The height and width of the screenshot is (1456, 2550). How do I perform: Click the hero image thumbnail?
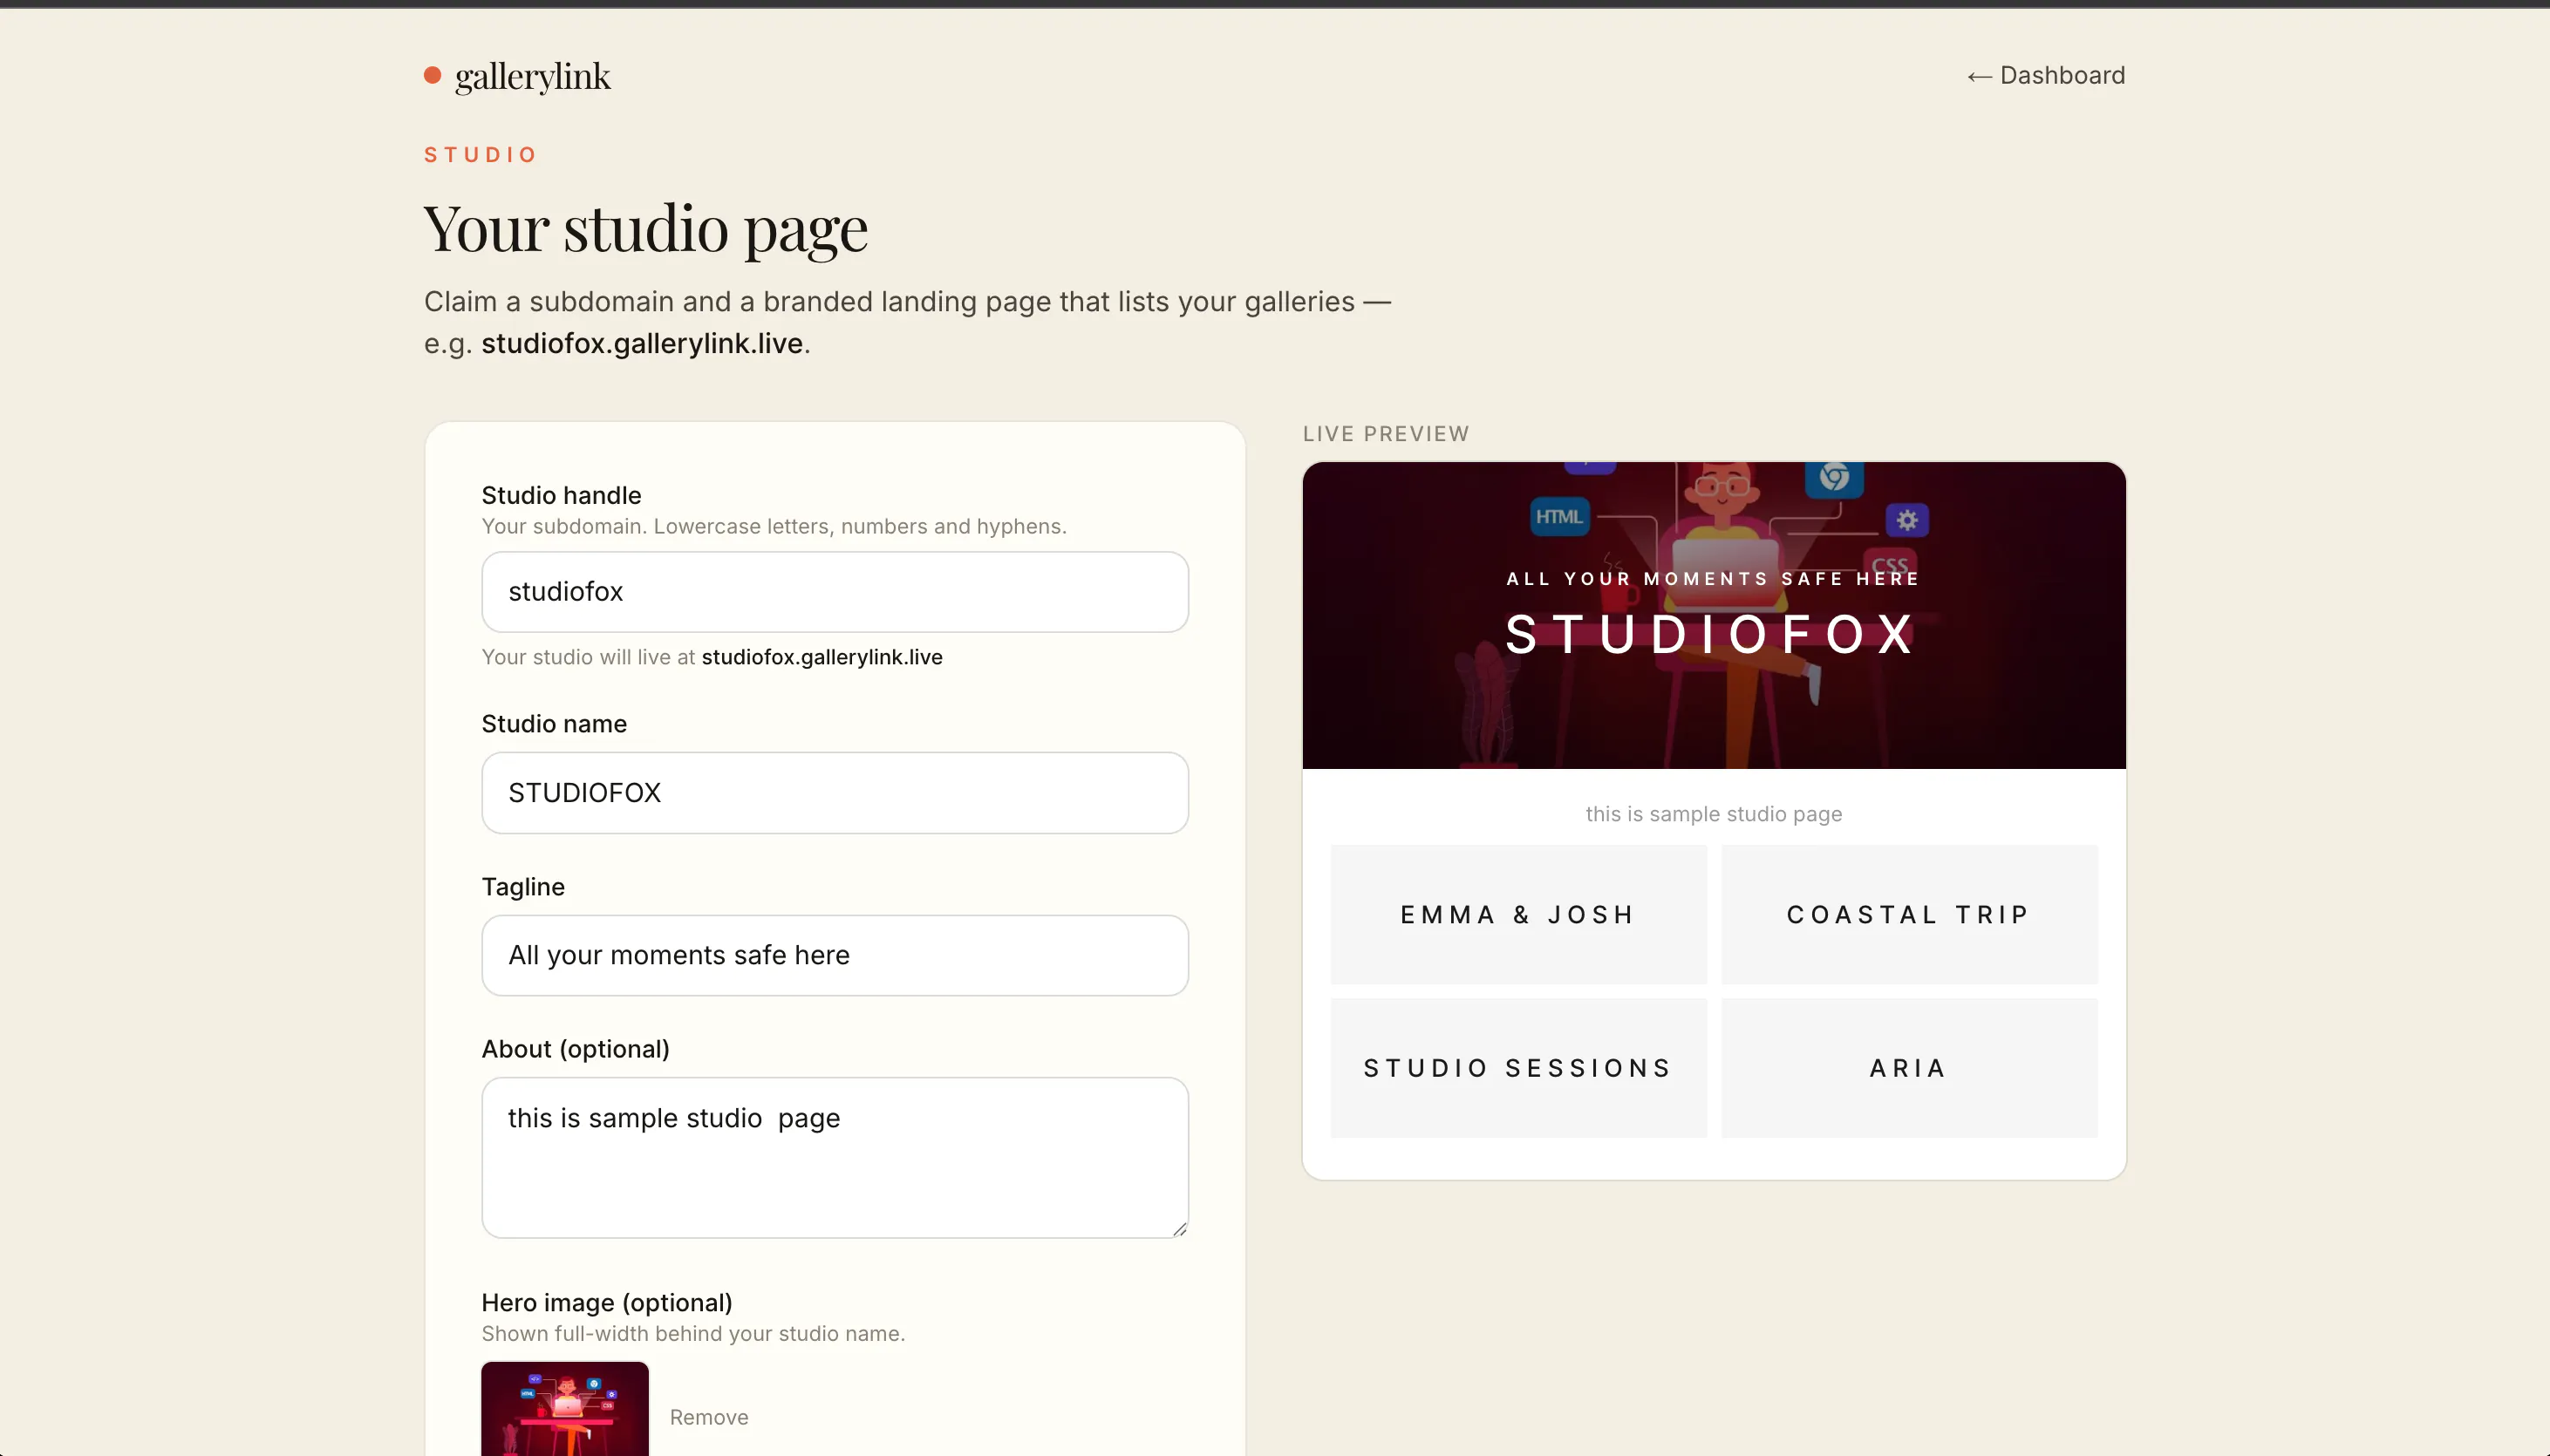[564, 1408]
